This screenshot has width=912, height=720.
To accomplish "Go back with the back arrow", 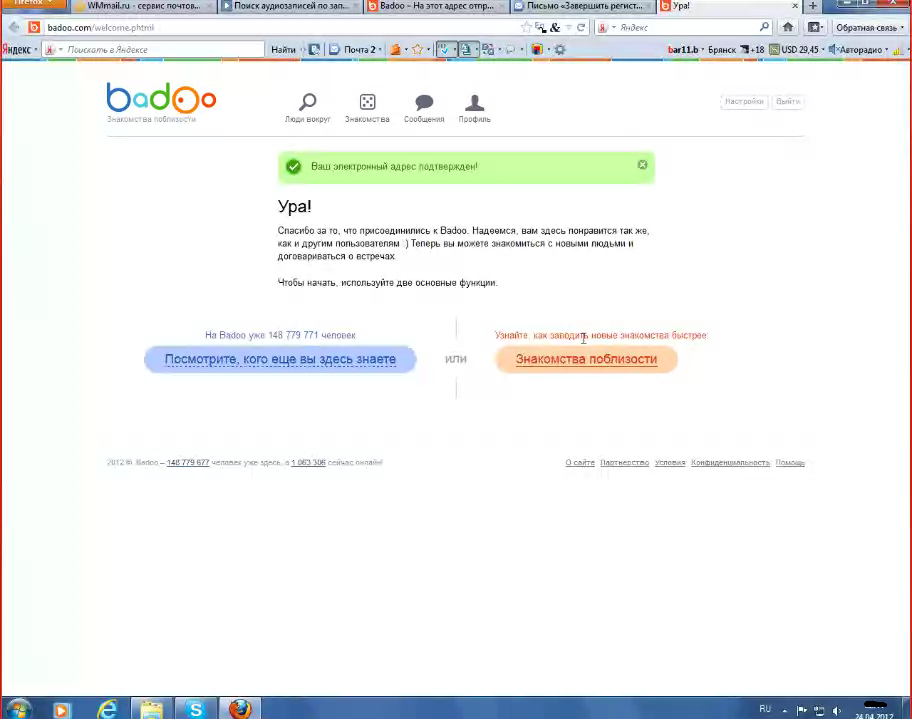I will [x=14, y=27].
